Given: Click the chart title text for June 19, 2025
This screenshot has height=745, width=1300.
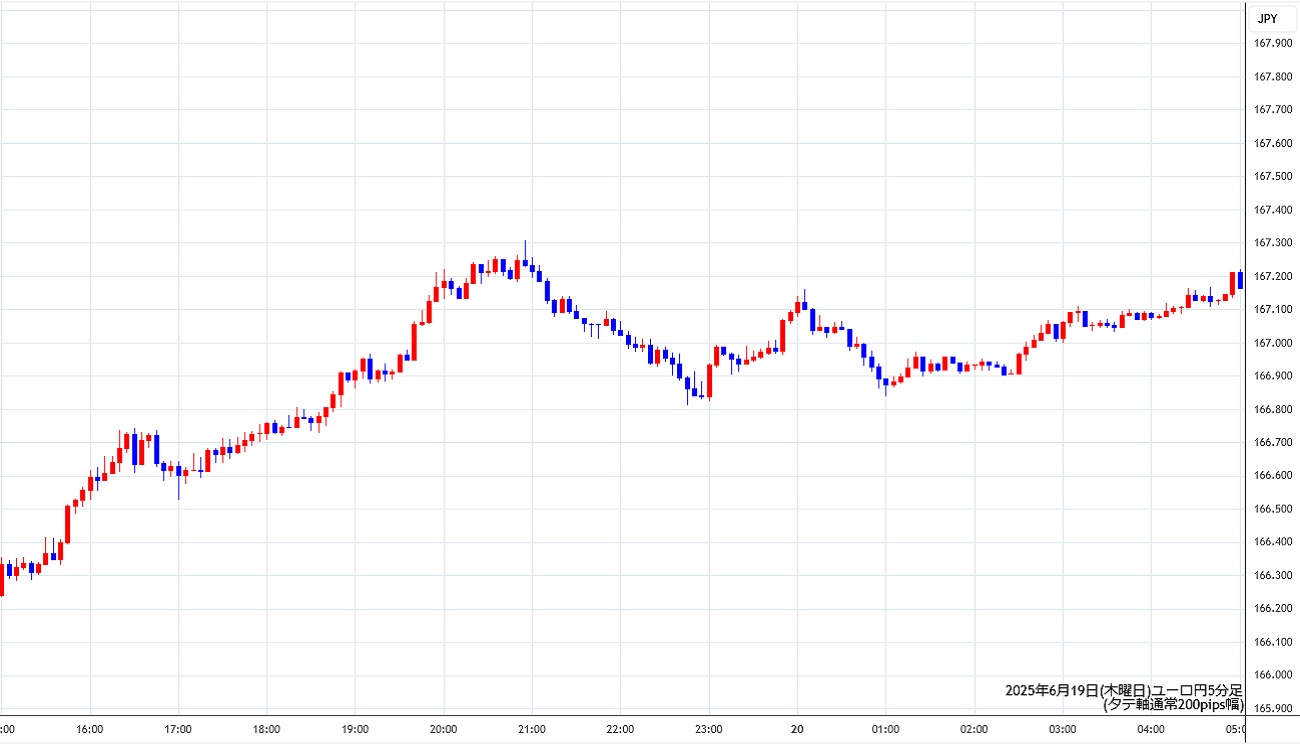Looking at the screenshot, I should tap(1123, 691).
